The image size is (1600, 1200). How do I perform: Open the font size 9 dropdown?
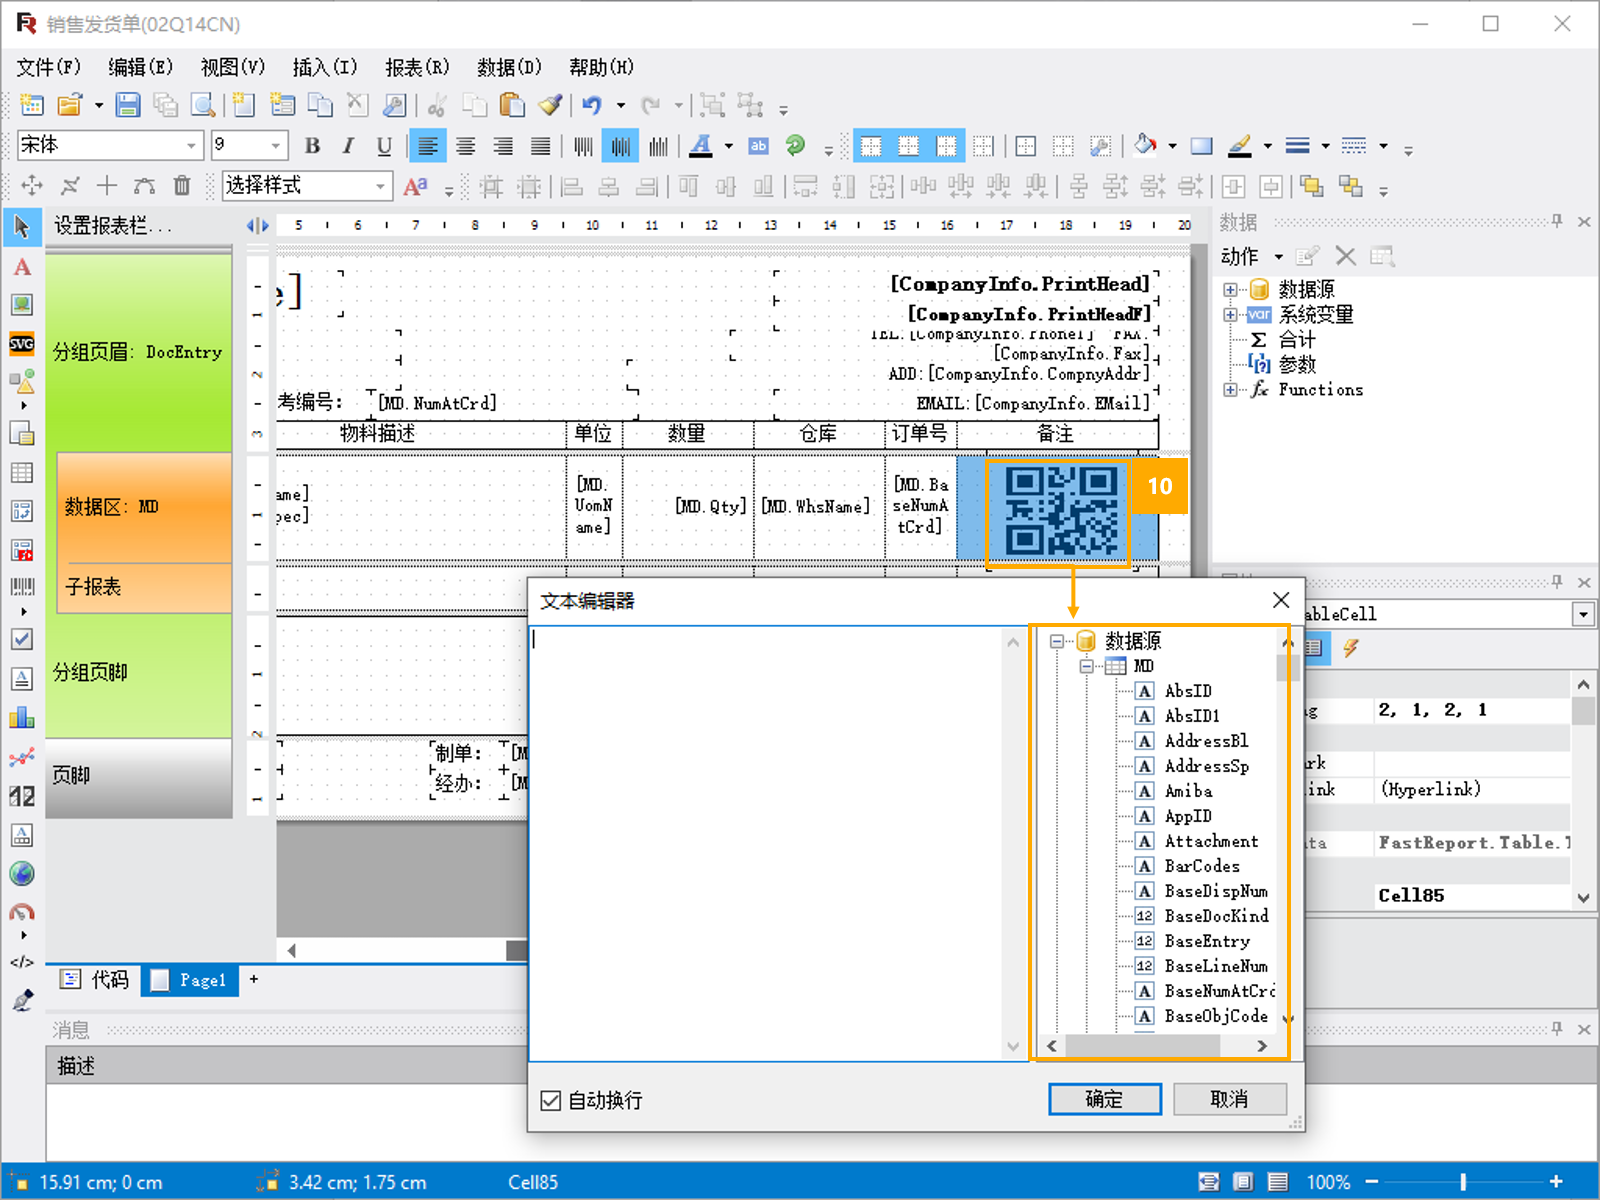(x=276, y=146)
